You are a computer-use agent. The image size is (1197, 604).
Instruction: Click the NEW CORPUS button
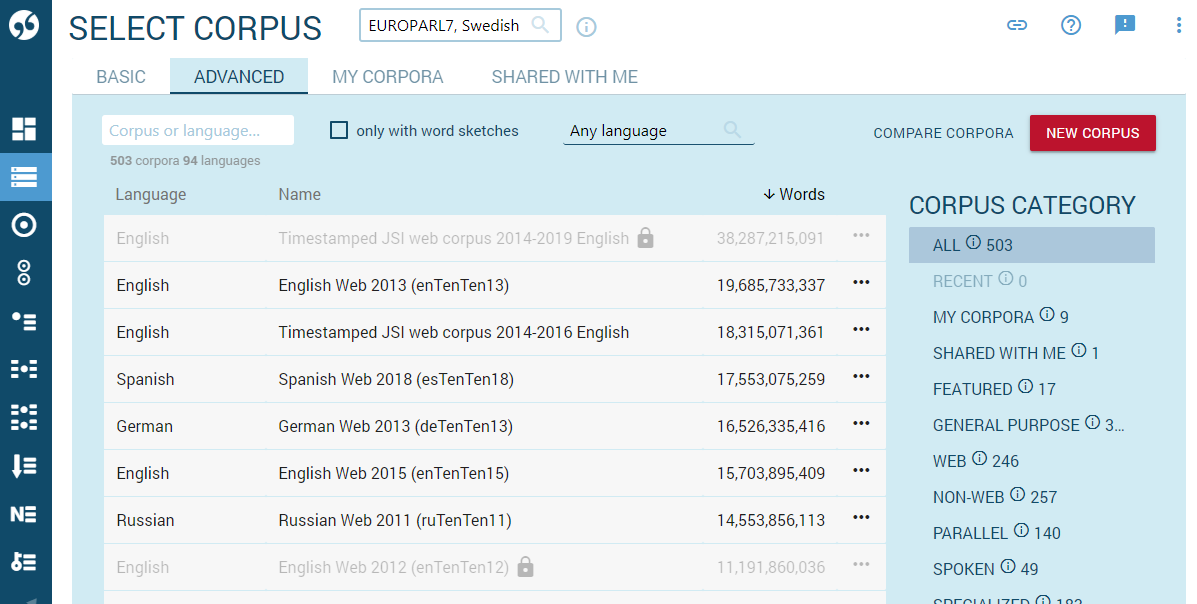1092,133
